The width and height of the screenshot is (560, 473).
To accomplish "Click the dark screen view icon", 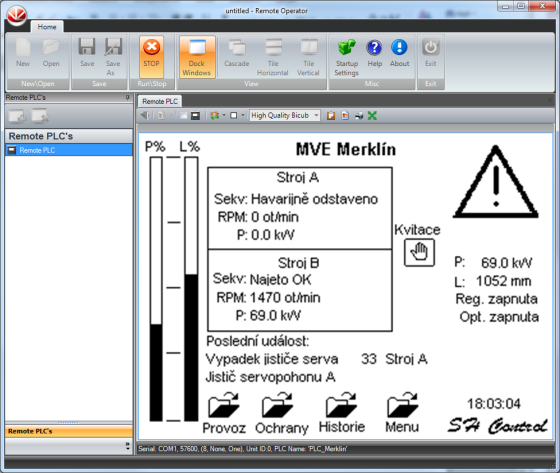I will point(195,115).
